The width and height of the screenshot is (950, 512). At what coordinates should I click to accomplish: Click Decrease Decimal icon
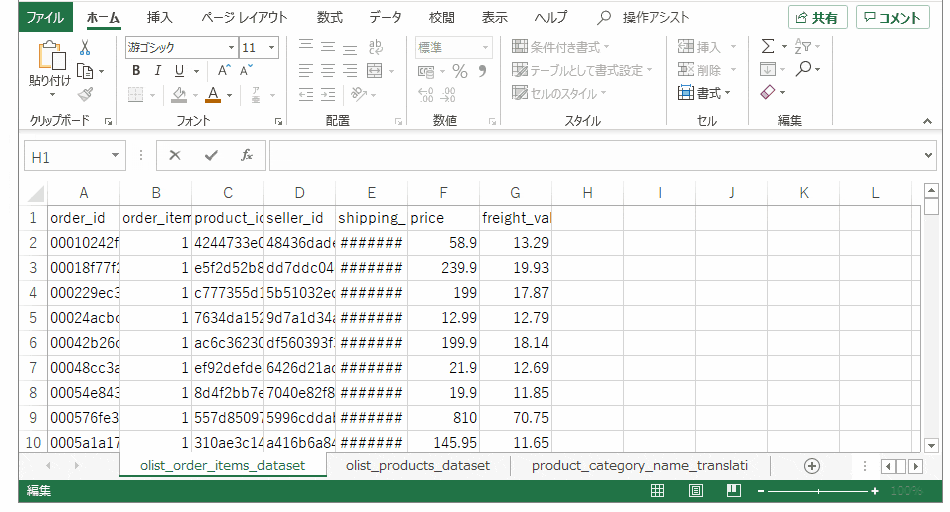point(448,95)
